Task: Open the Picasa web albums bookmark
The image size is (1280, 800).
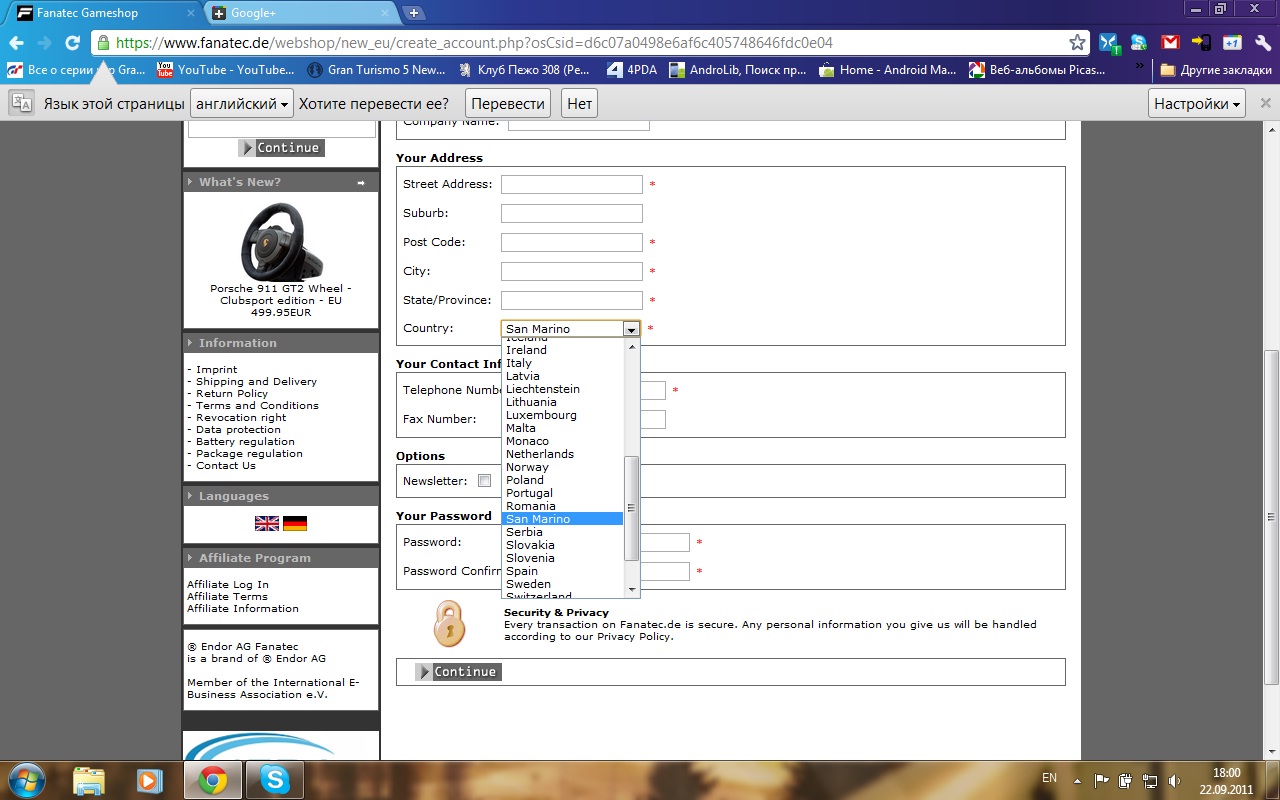Action: click(x=1038, y=70)
